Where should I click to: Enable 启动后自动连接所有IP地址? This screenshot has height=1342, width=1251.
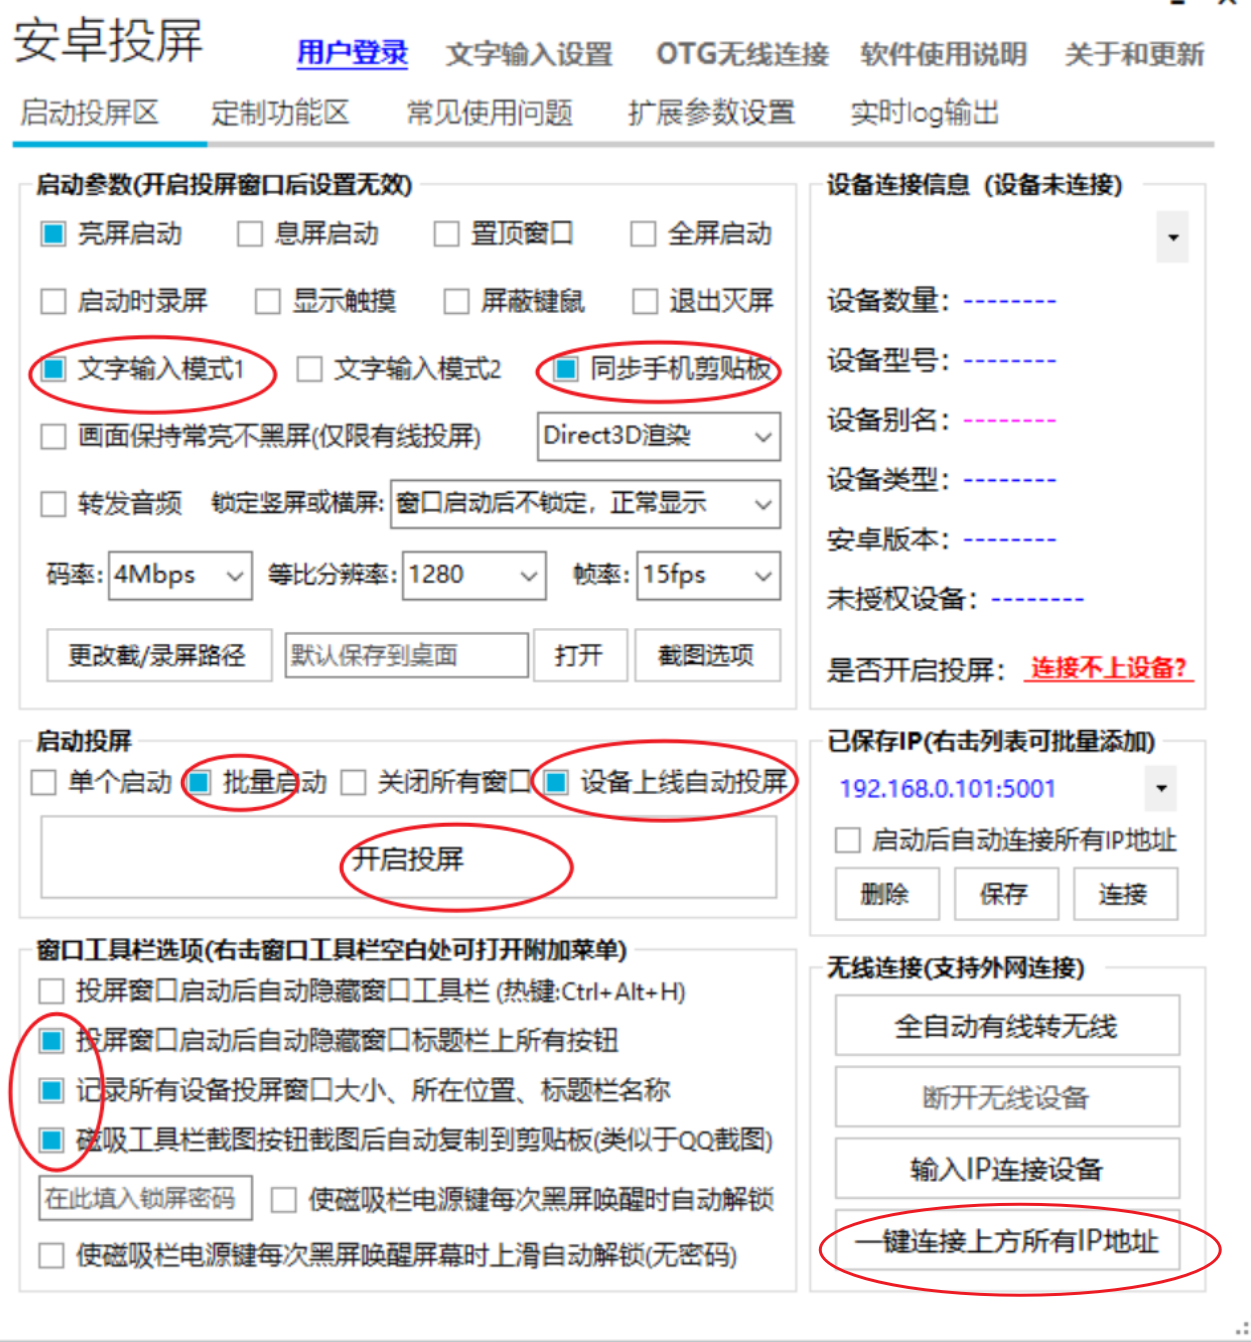point(845,841)
